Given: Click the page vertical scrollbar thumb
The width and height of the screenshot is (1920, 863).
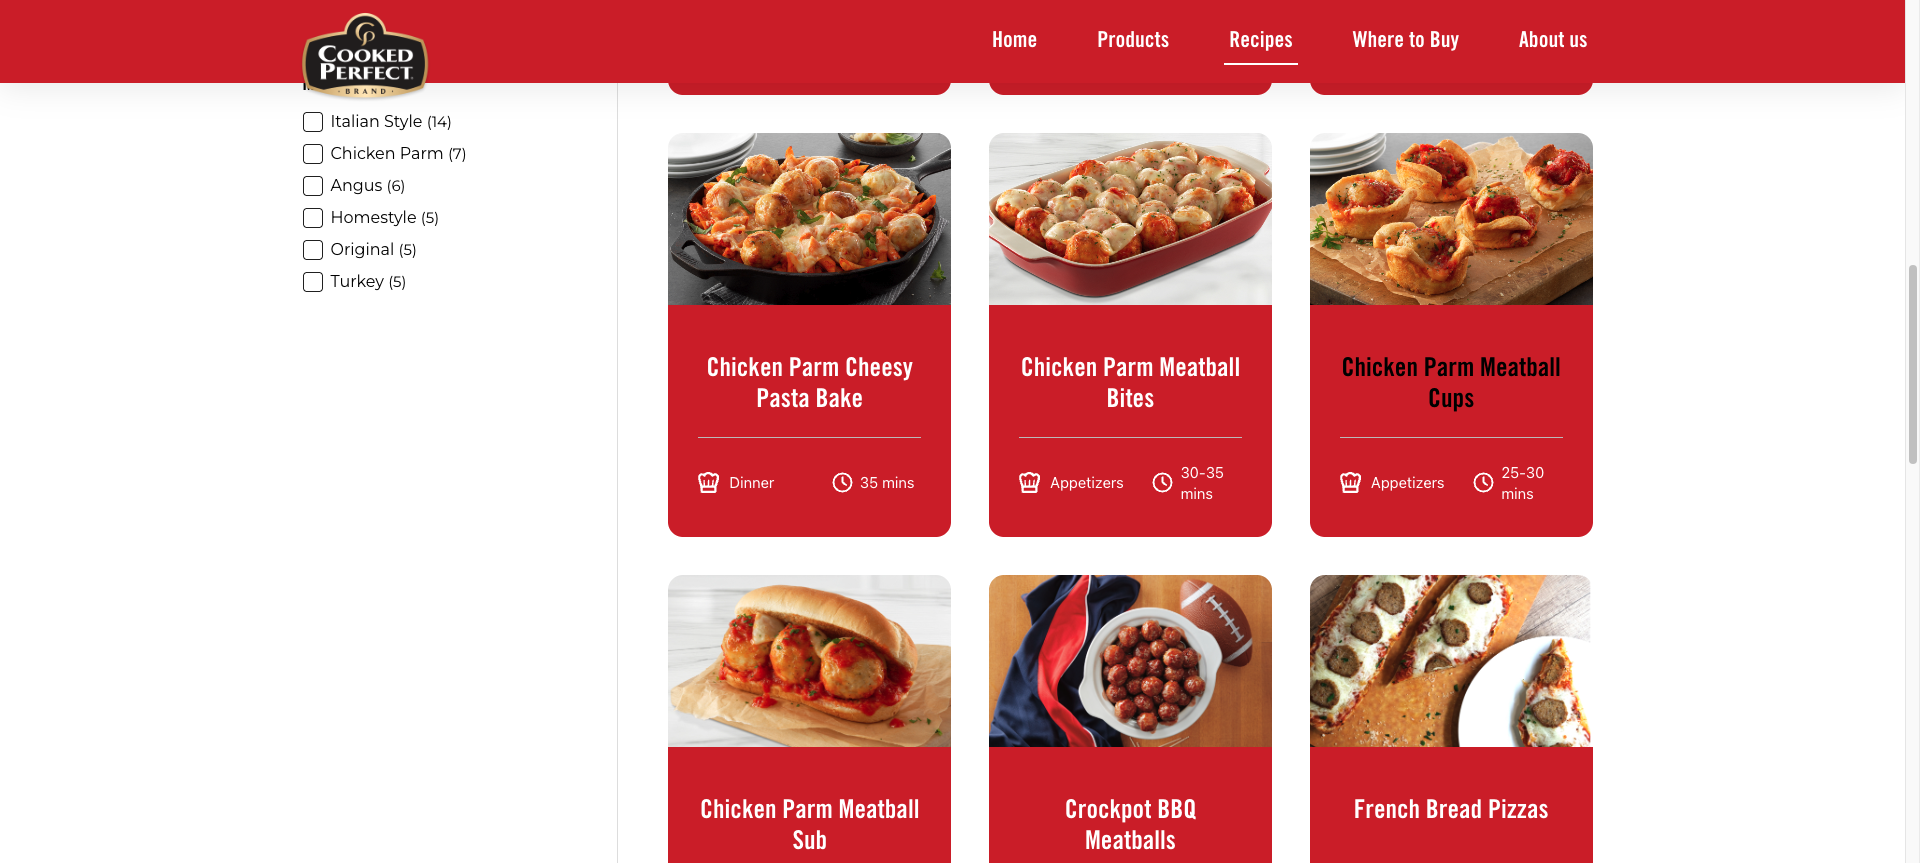Looking at the screenshot, I should [1912, 365].
